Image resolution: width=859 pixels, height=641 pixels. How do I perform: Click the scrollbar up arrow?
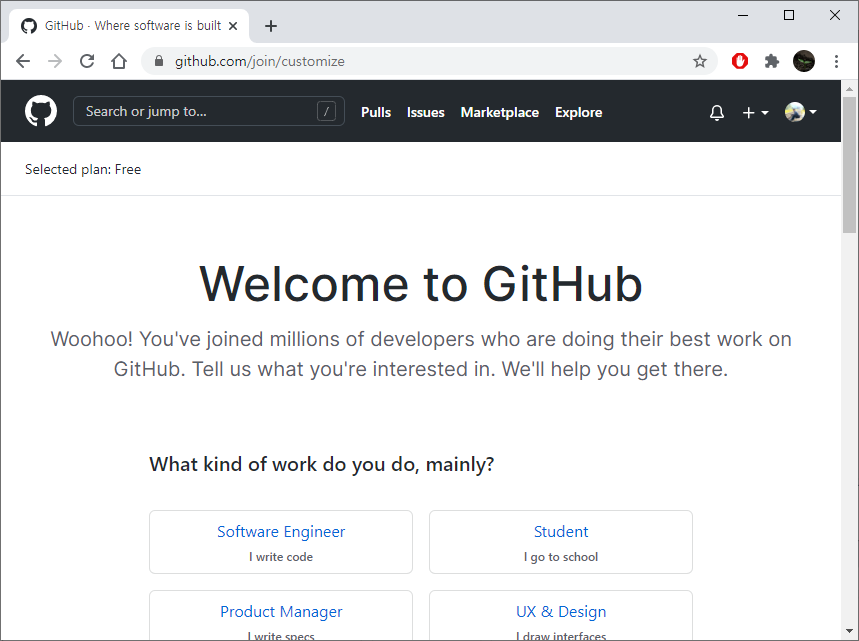click(x=849, y=89)
